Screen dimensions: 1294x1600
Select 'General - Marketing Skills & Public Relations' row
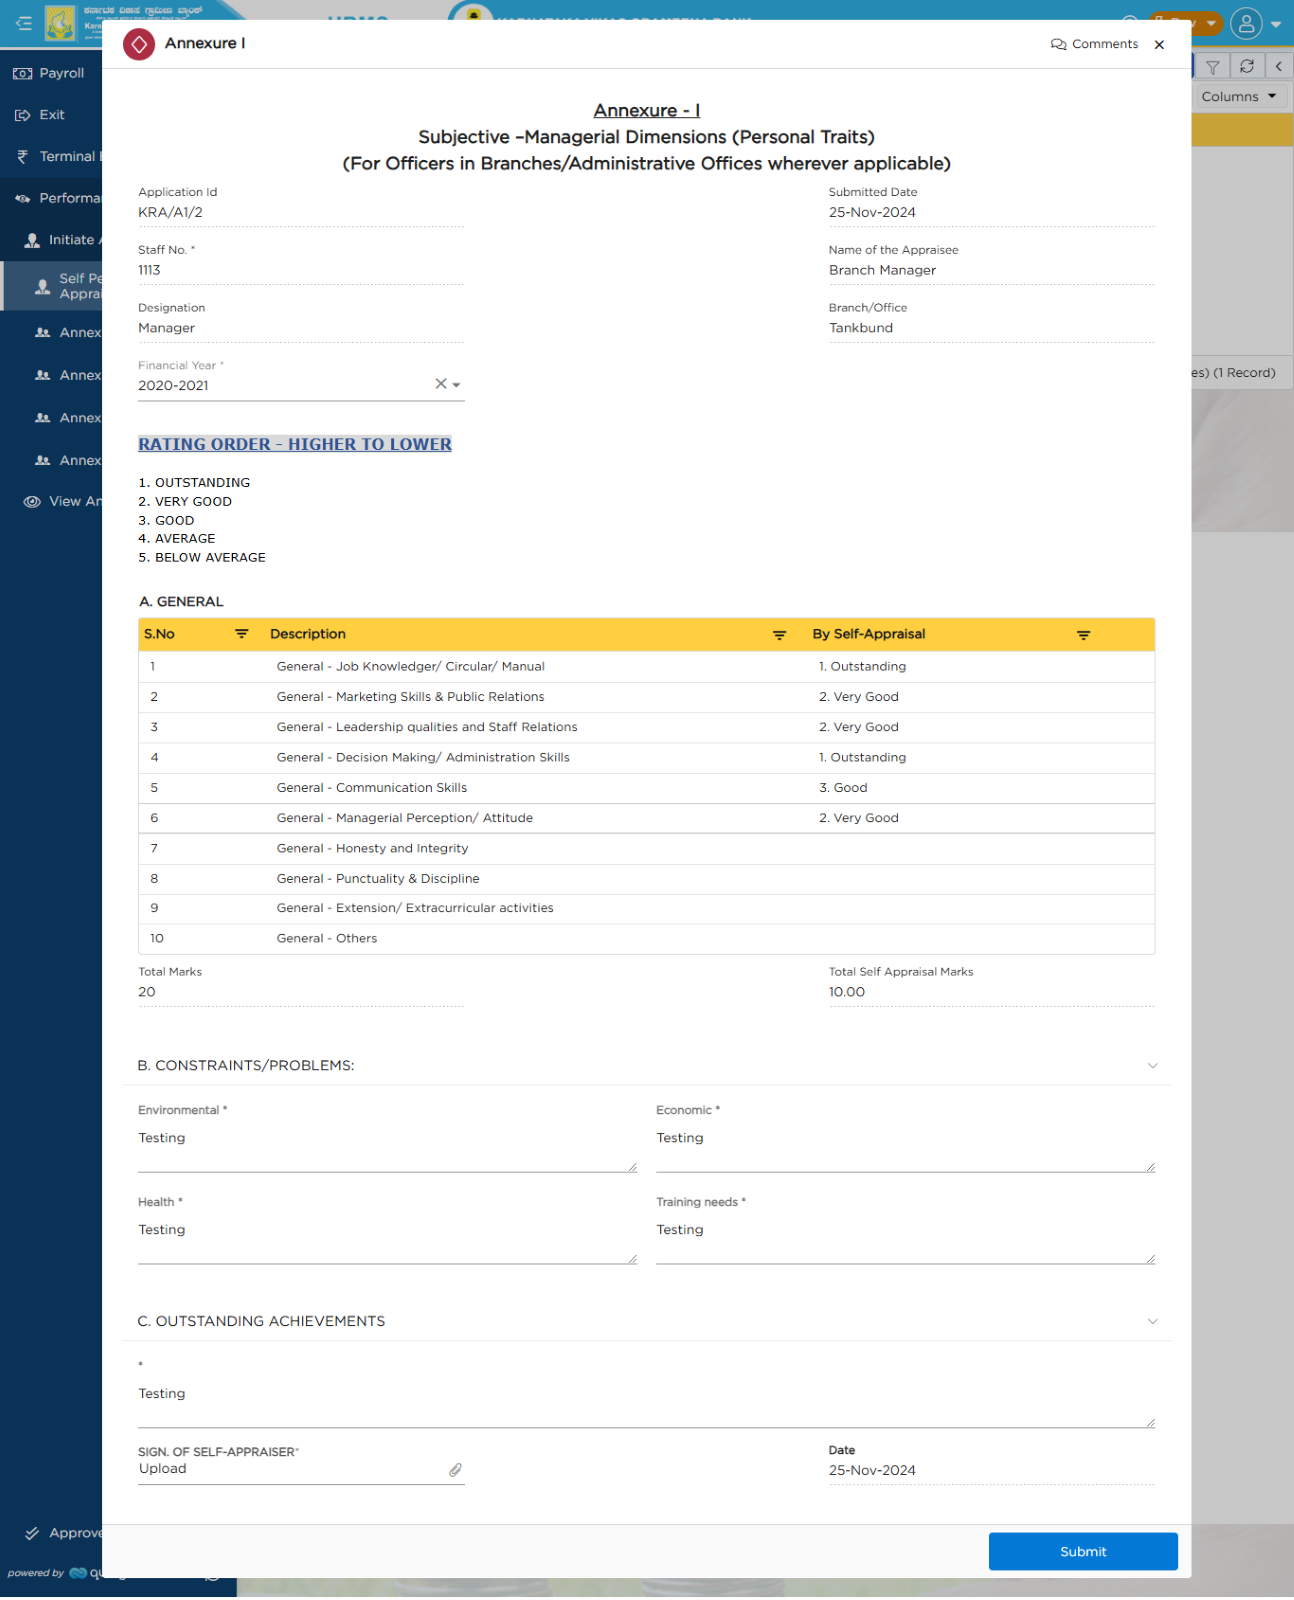tap(646, 697)
